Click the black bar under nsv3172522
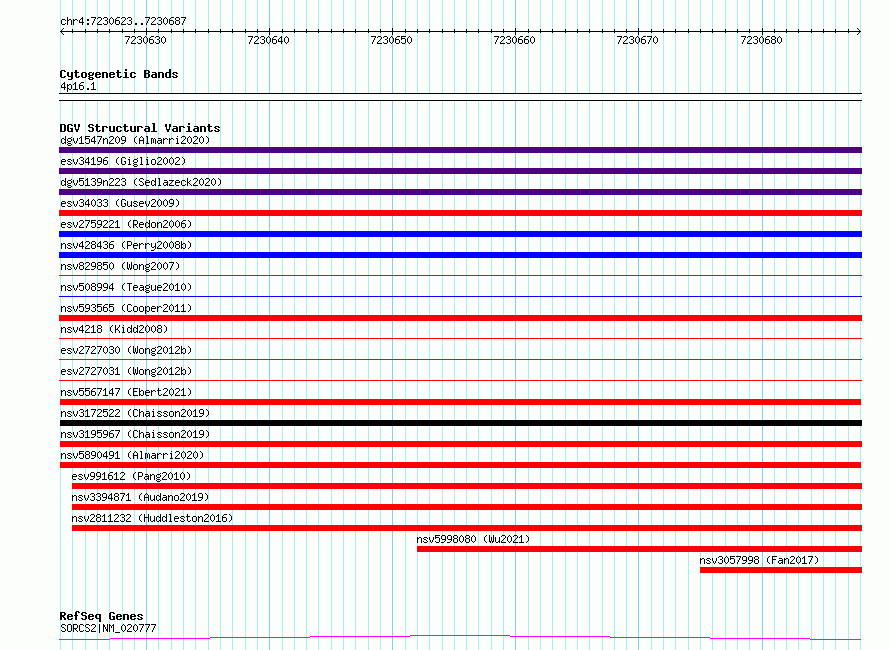Screen dimensions: 890x650 [460, 423]
